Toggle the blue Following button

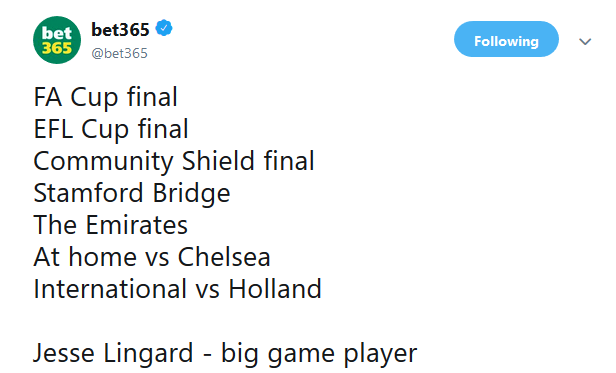[x=506, y=39]
